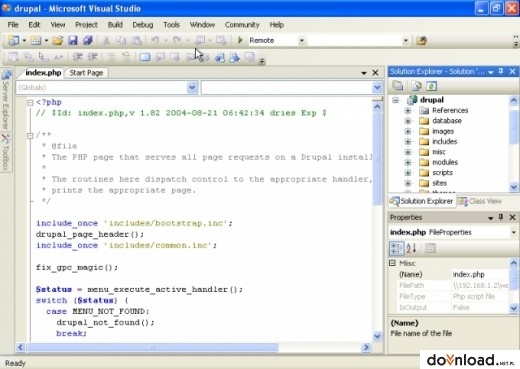Open the Remote configuration dropdown

click(301, 41)
